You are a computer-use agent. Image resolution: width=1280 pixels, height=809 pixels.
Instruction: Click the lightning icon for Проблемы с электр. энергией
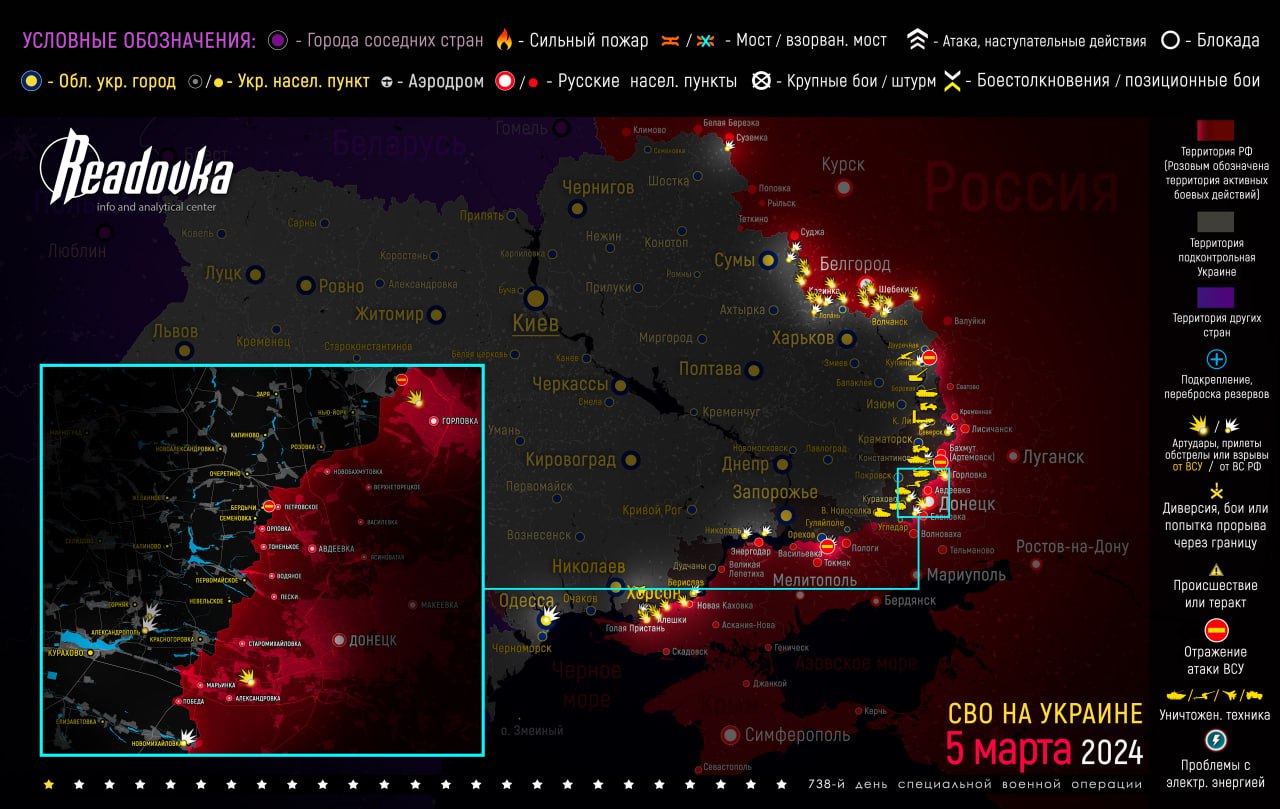[1216, 740]
